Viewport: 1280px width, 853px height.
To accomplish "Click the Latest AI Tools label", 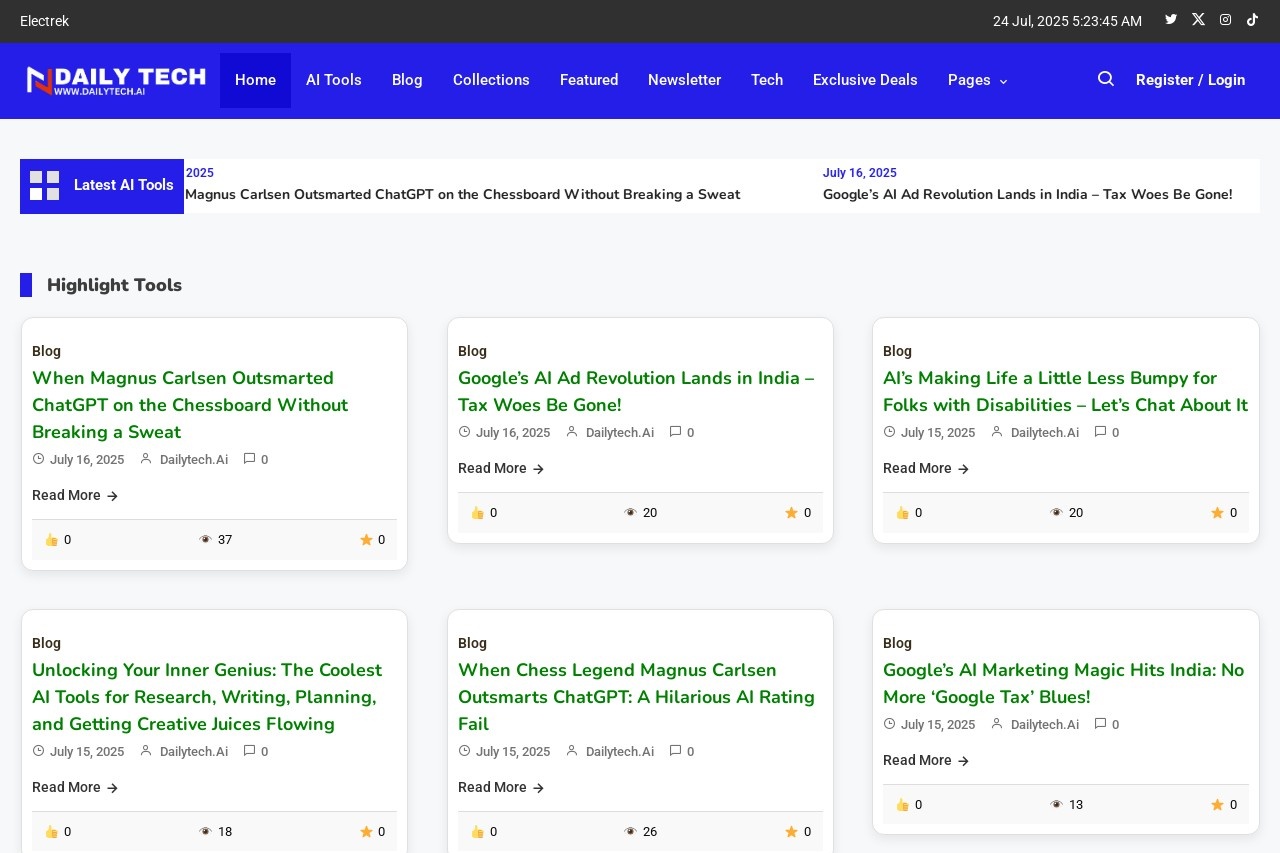I will point(124,185).
